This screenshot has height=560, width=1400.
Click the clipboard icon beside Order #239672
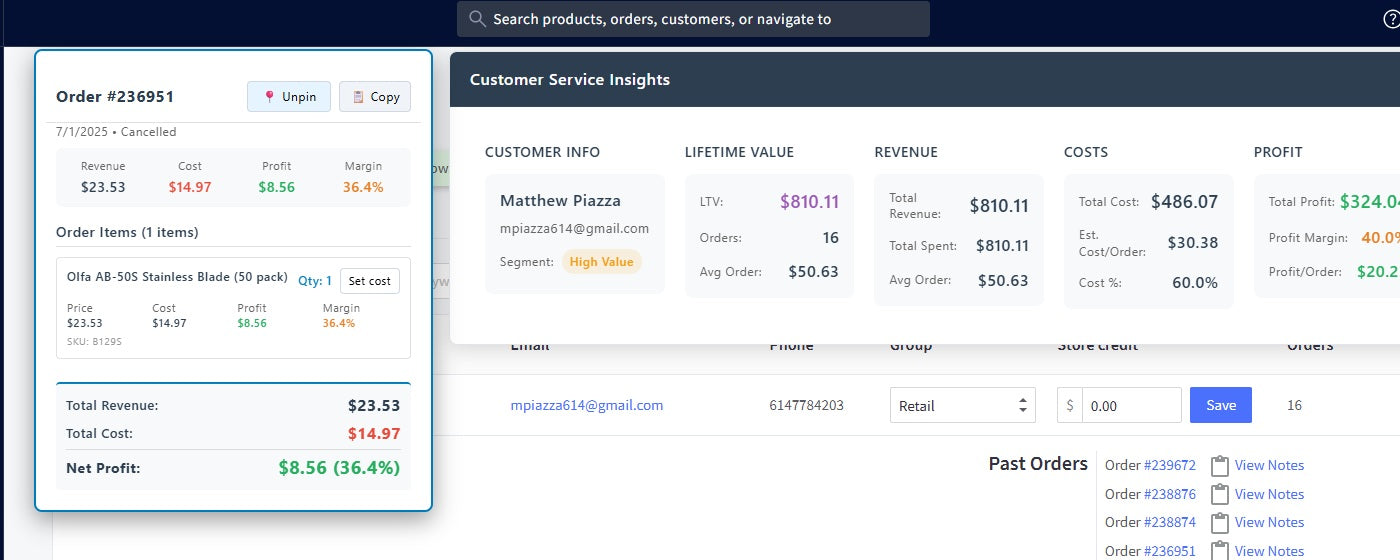1219,466
